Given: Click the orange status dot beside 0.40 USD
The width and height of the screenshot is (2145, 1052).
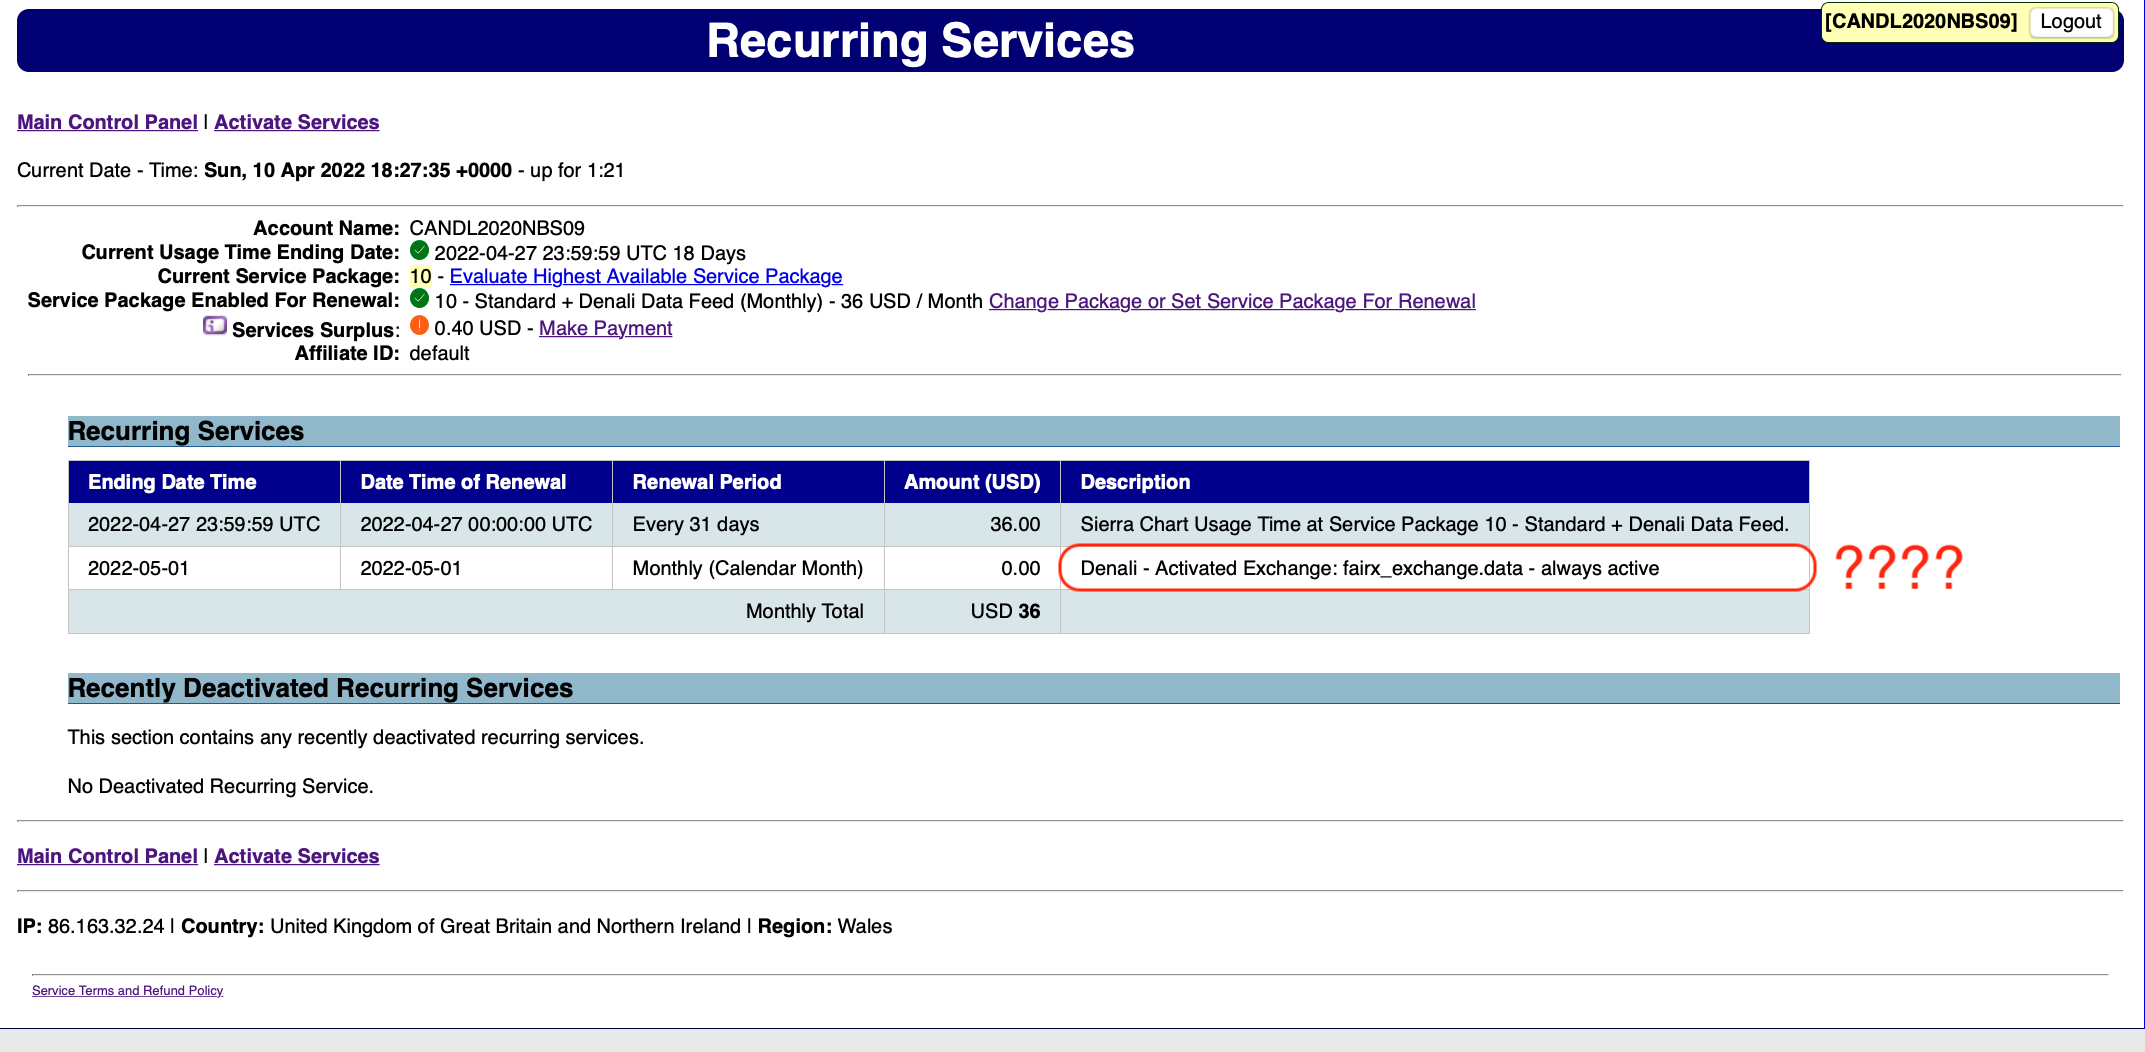Looking at the screenshot, I should pyautogui.click(x=420, y=326).
